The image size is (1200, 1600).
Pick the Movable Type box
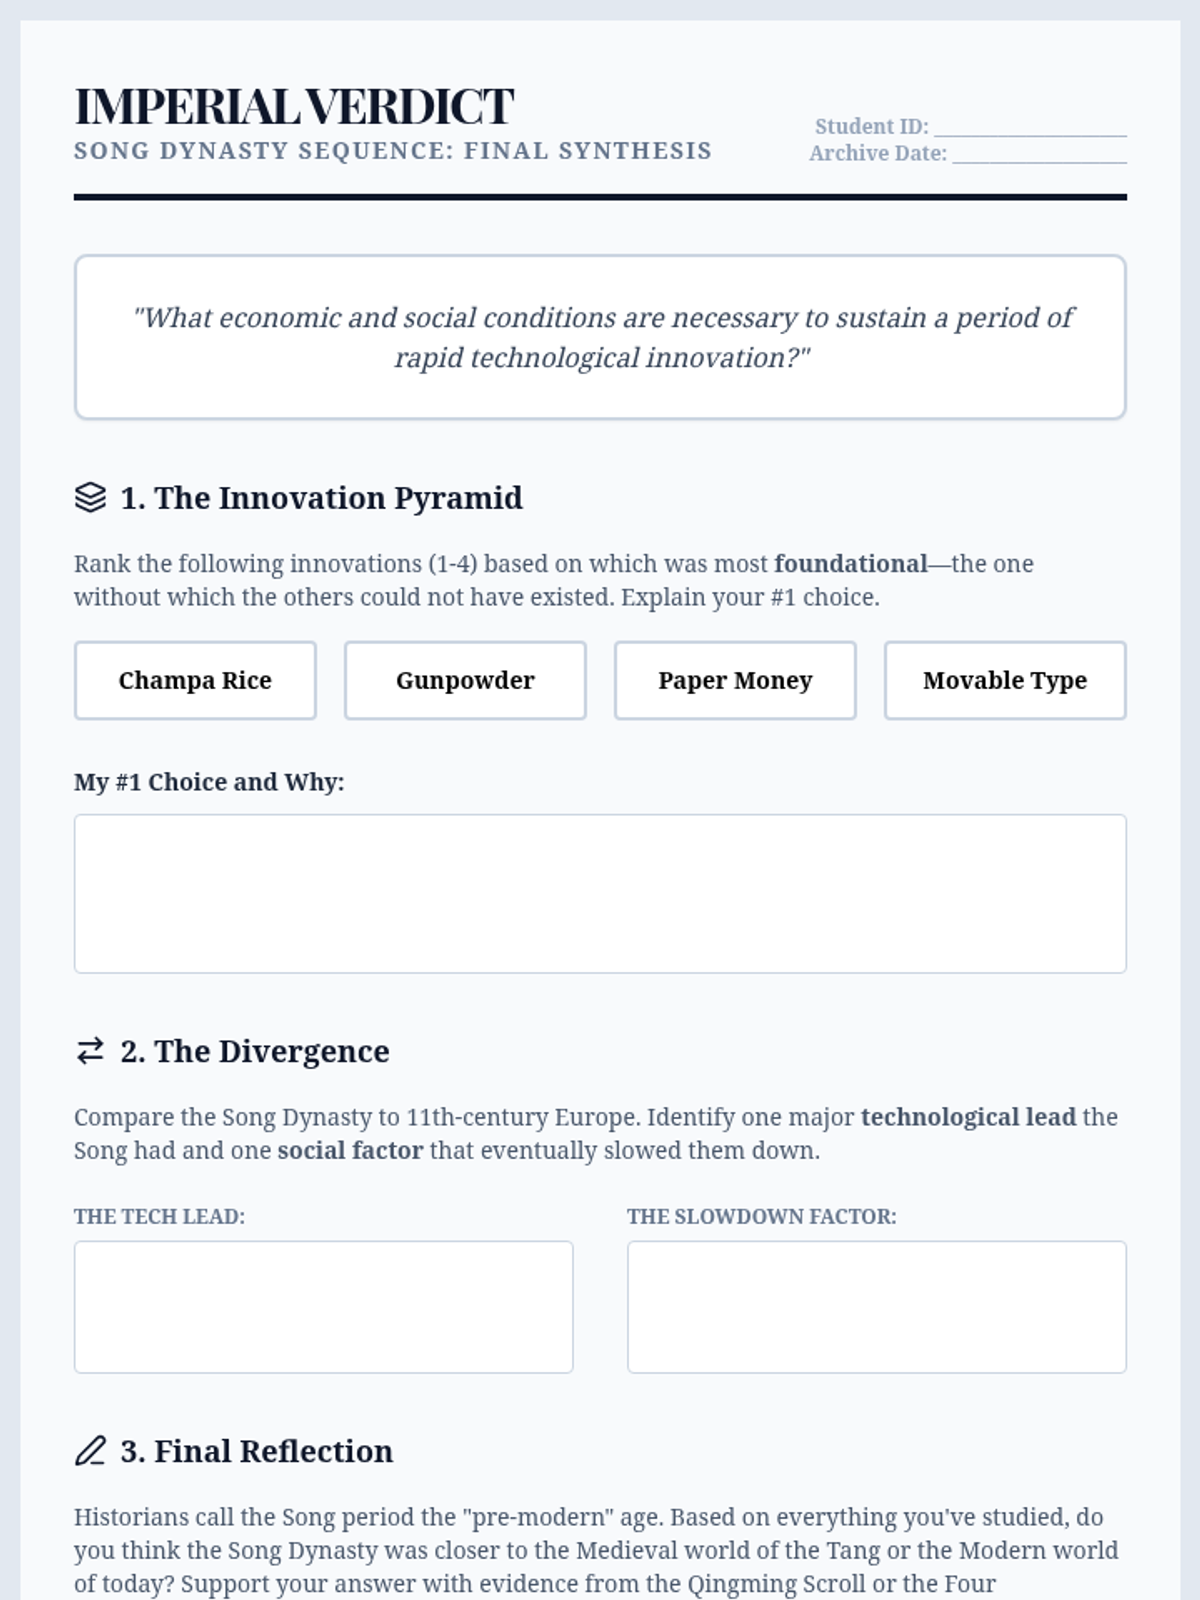point(1005,680)
